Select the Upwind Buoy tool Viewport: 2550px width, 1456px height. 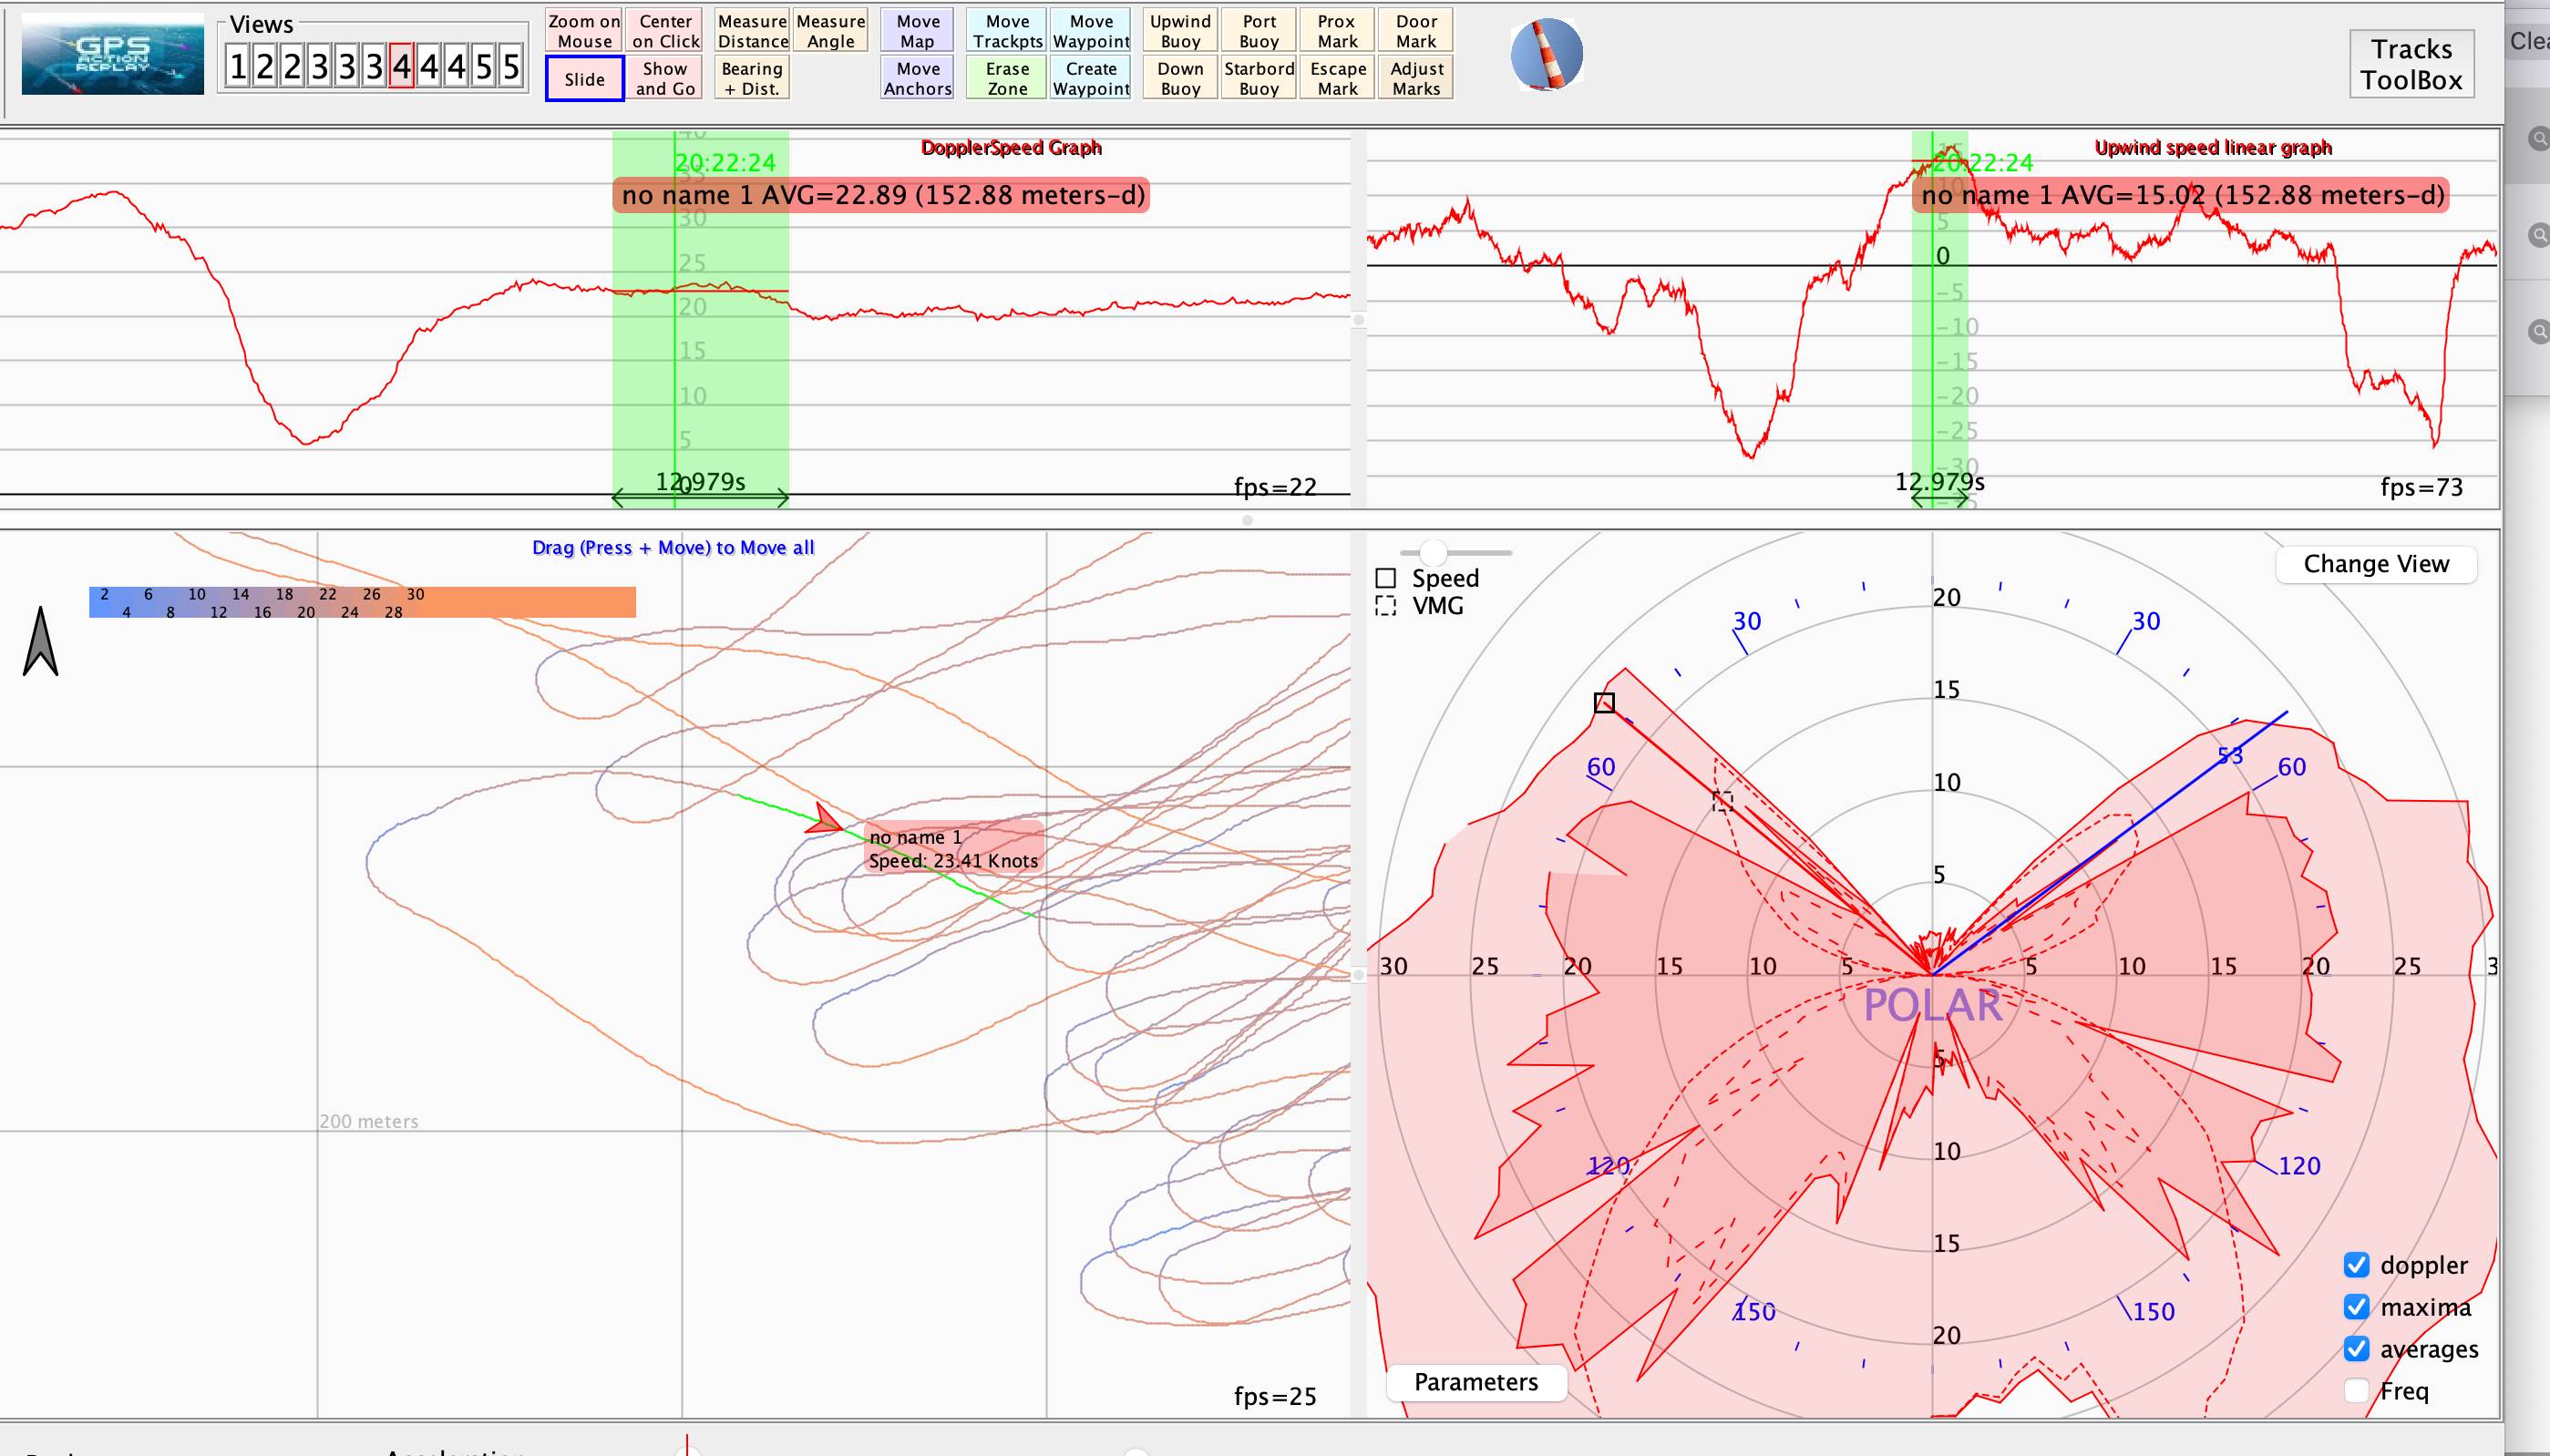pyautogui.click(x=1180, y=31)
